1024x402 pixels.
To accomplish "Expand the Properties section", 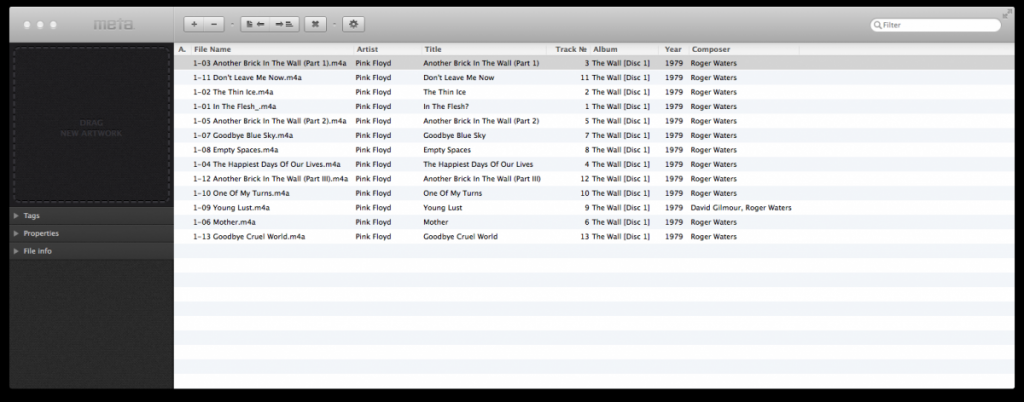I will pyautogui.click(x=16, y=233).
